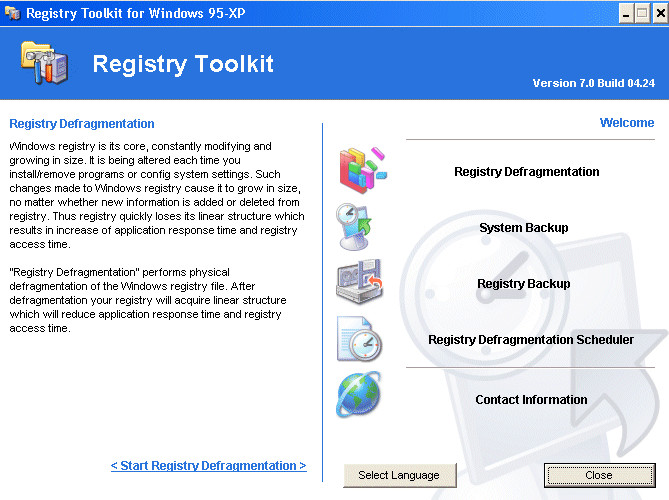Click the paragraph starting "Windows registry is its core"

(x=157, y=195)
